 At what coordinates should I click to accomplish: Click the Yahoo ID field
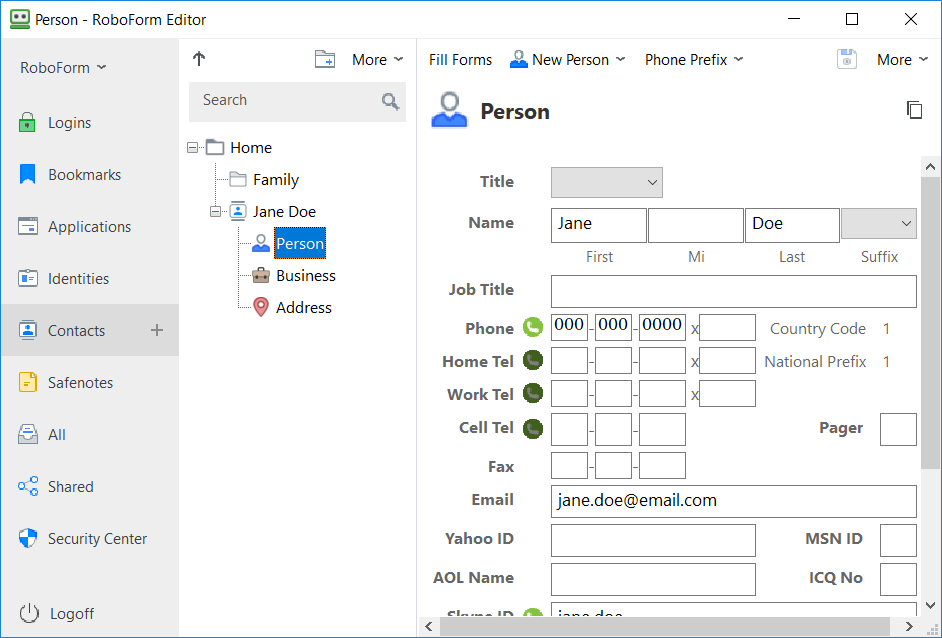tap(653, 540)
